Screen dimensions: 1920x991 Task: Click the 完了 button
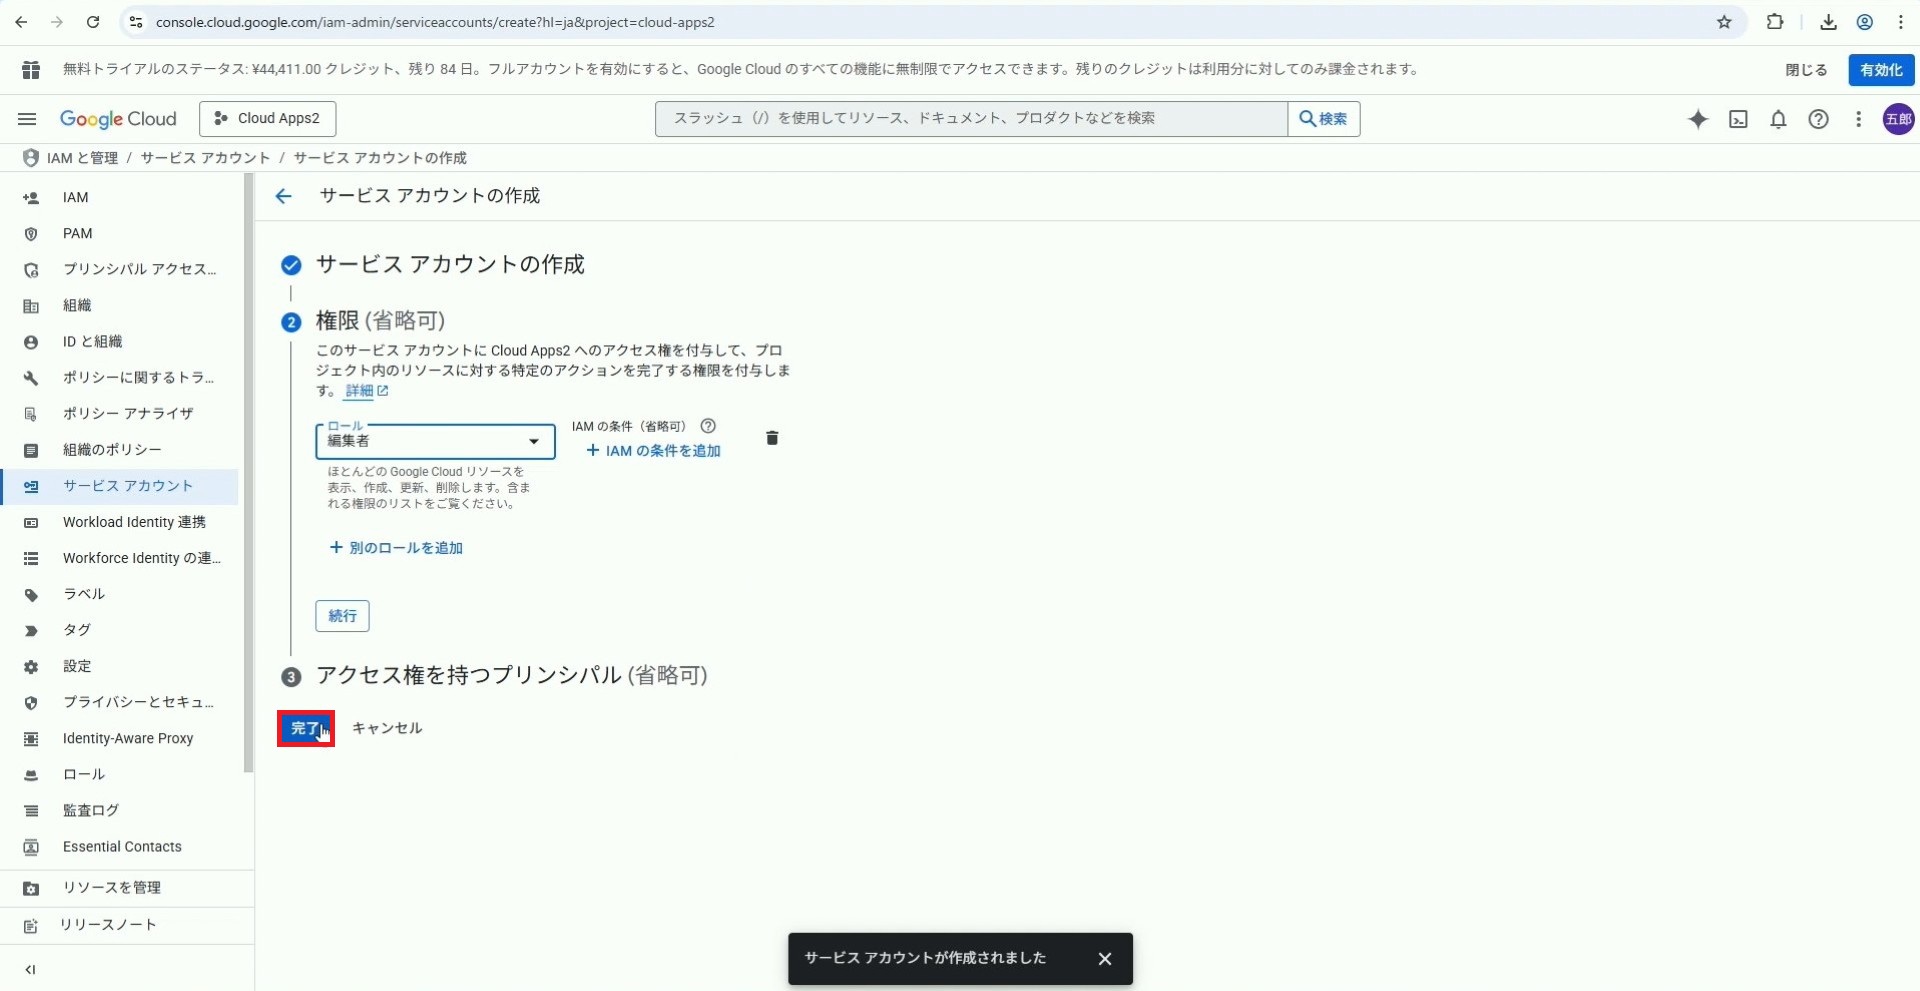[305, 728]
